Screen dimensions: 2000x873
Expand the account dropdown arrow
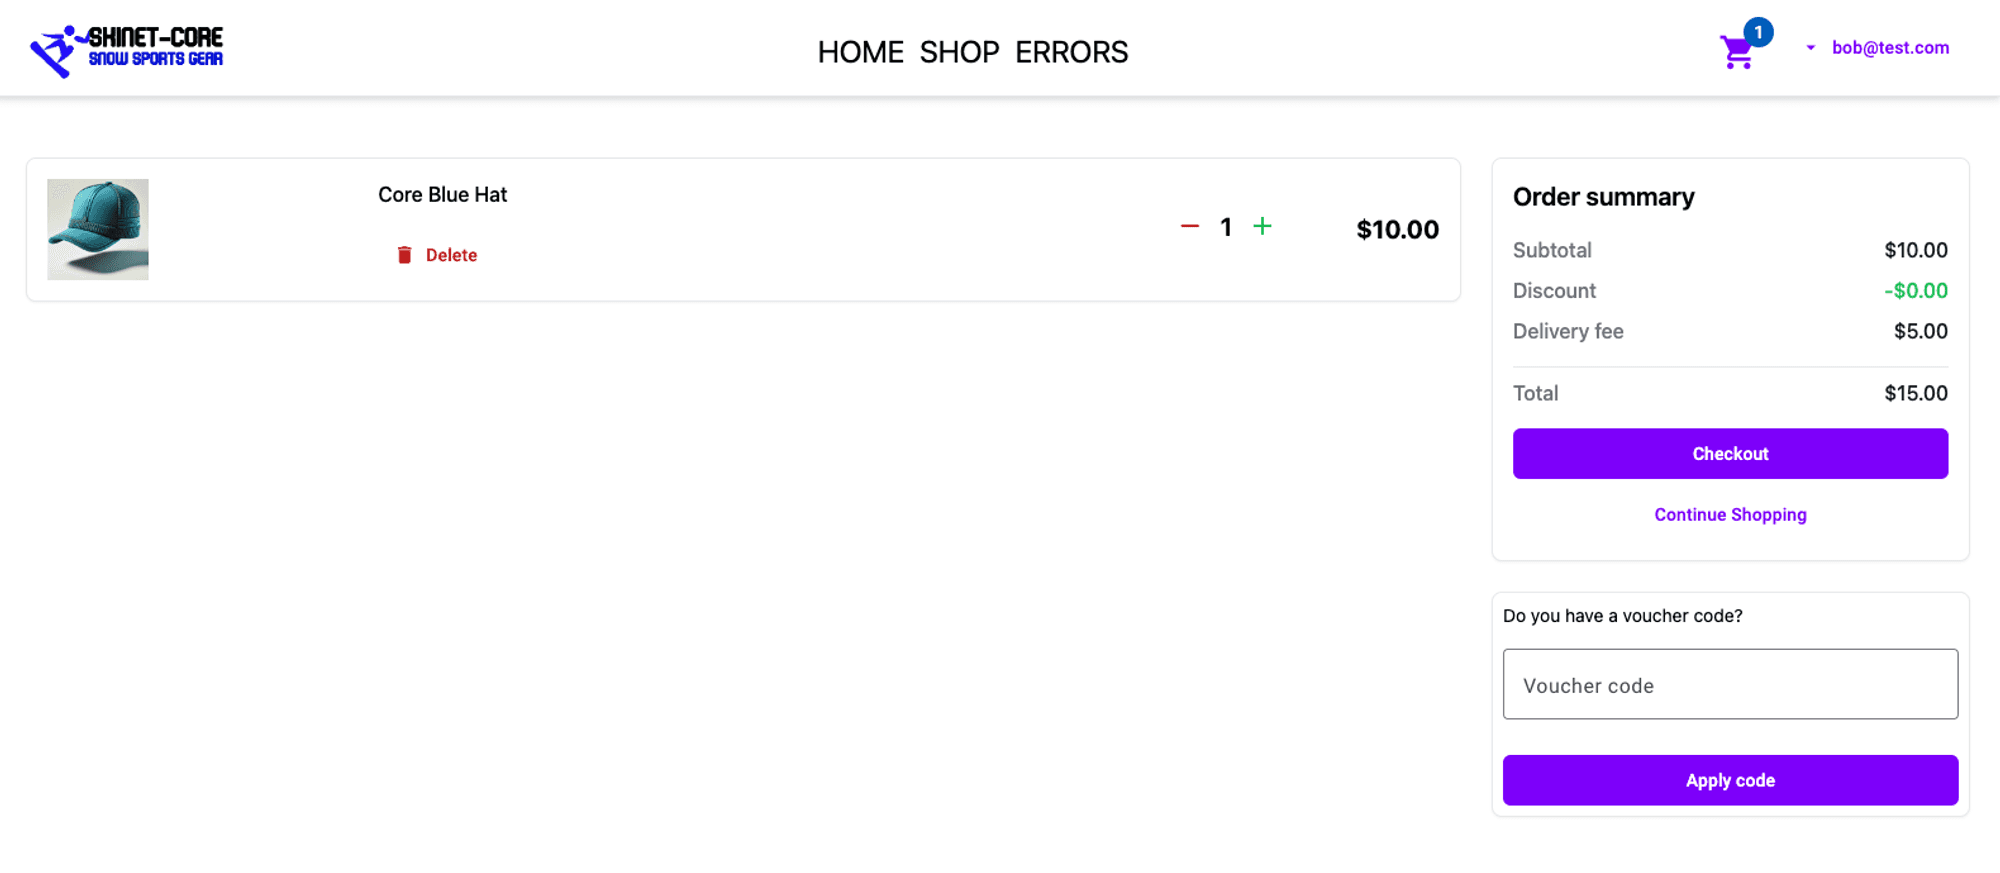(1810, 48)
